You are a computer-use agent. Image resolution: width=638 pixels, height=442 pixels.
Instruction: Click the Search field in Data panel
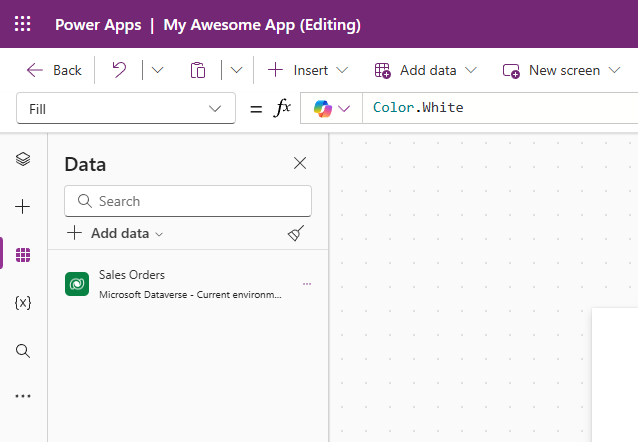(188, 201)
